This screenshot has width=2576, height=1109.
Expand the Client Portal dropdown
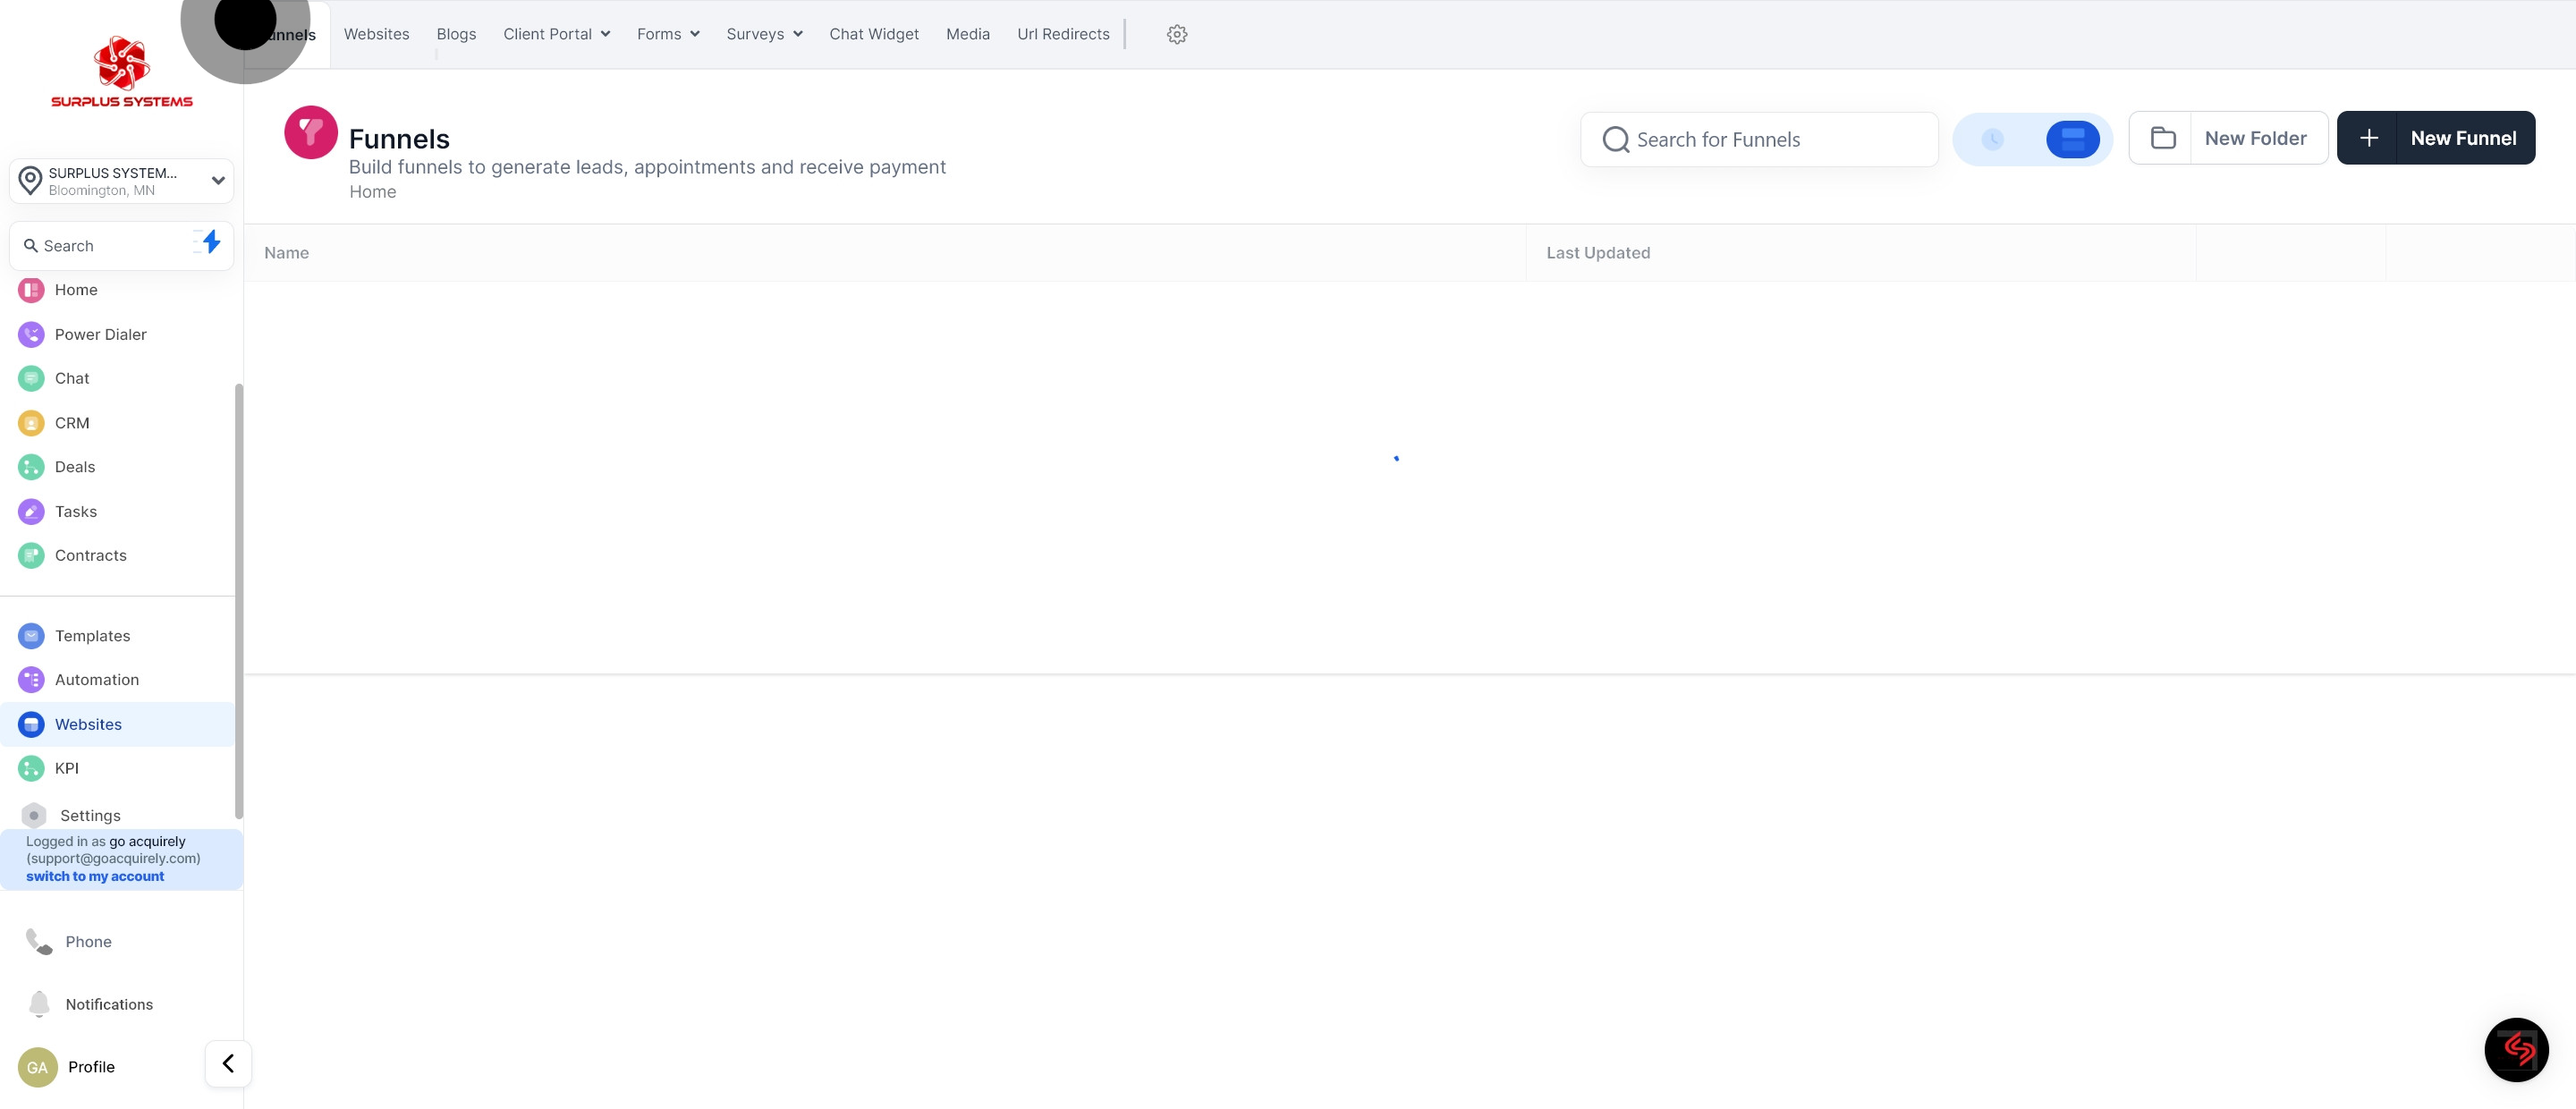pyautogui.click(x=556, y=33)
